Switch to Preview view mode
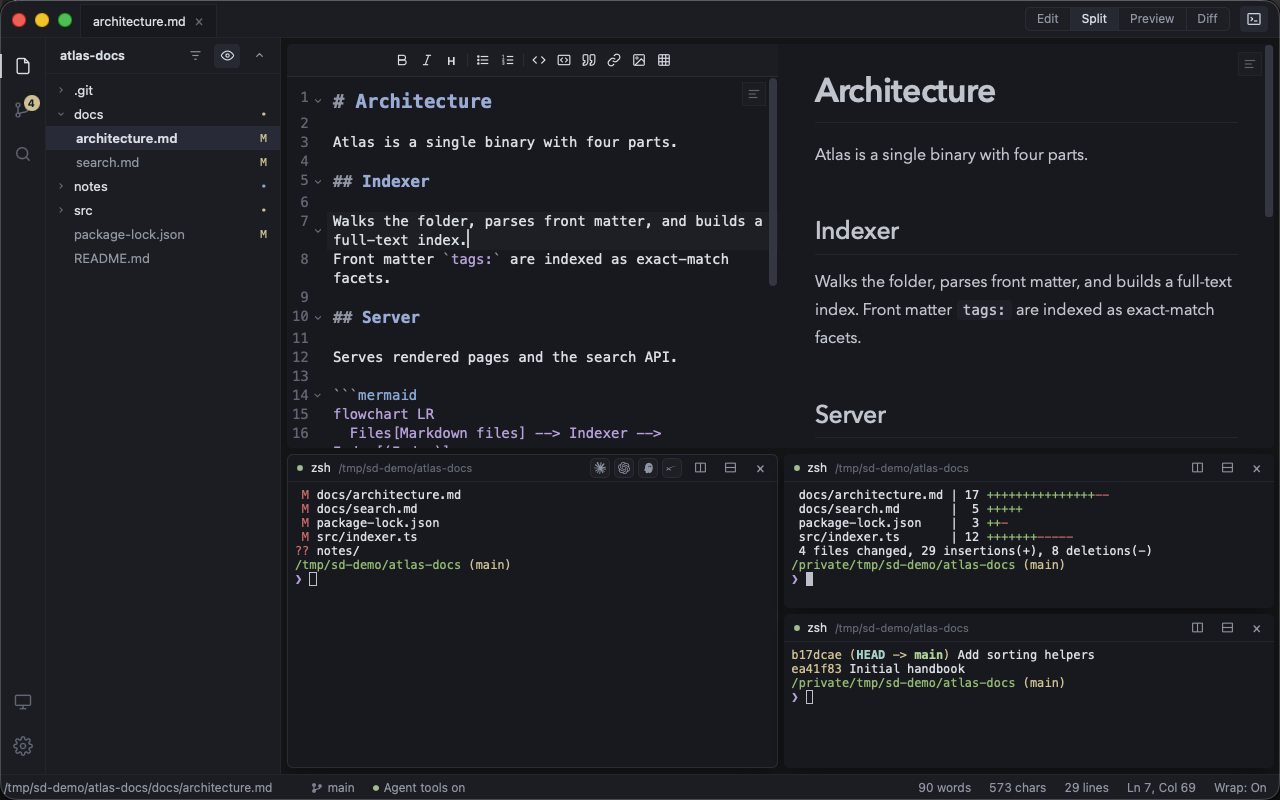The height and width of the screenshot is (800, 1280). (x=1152, y=19)
